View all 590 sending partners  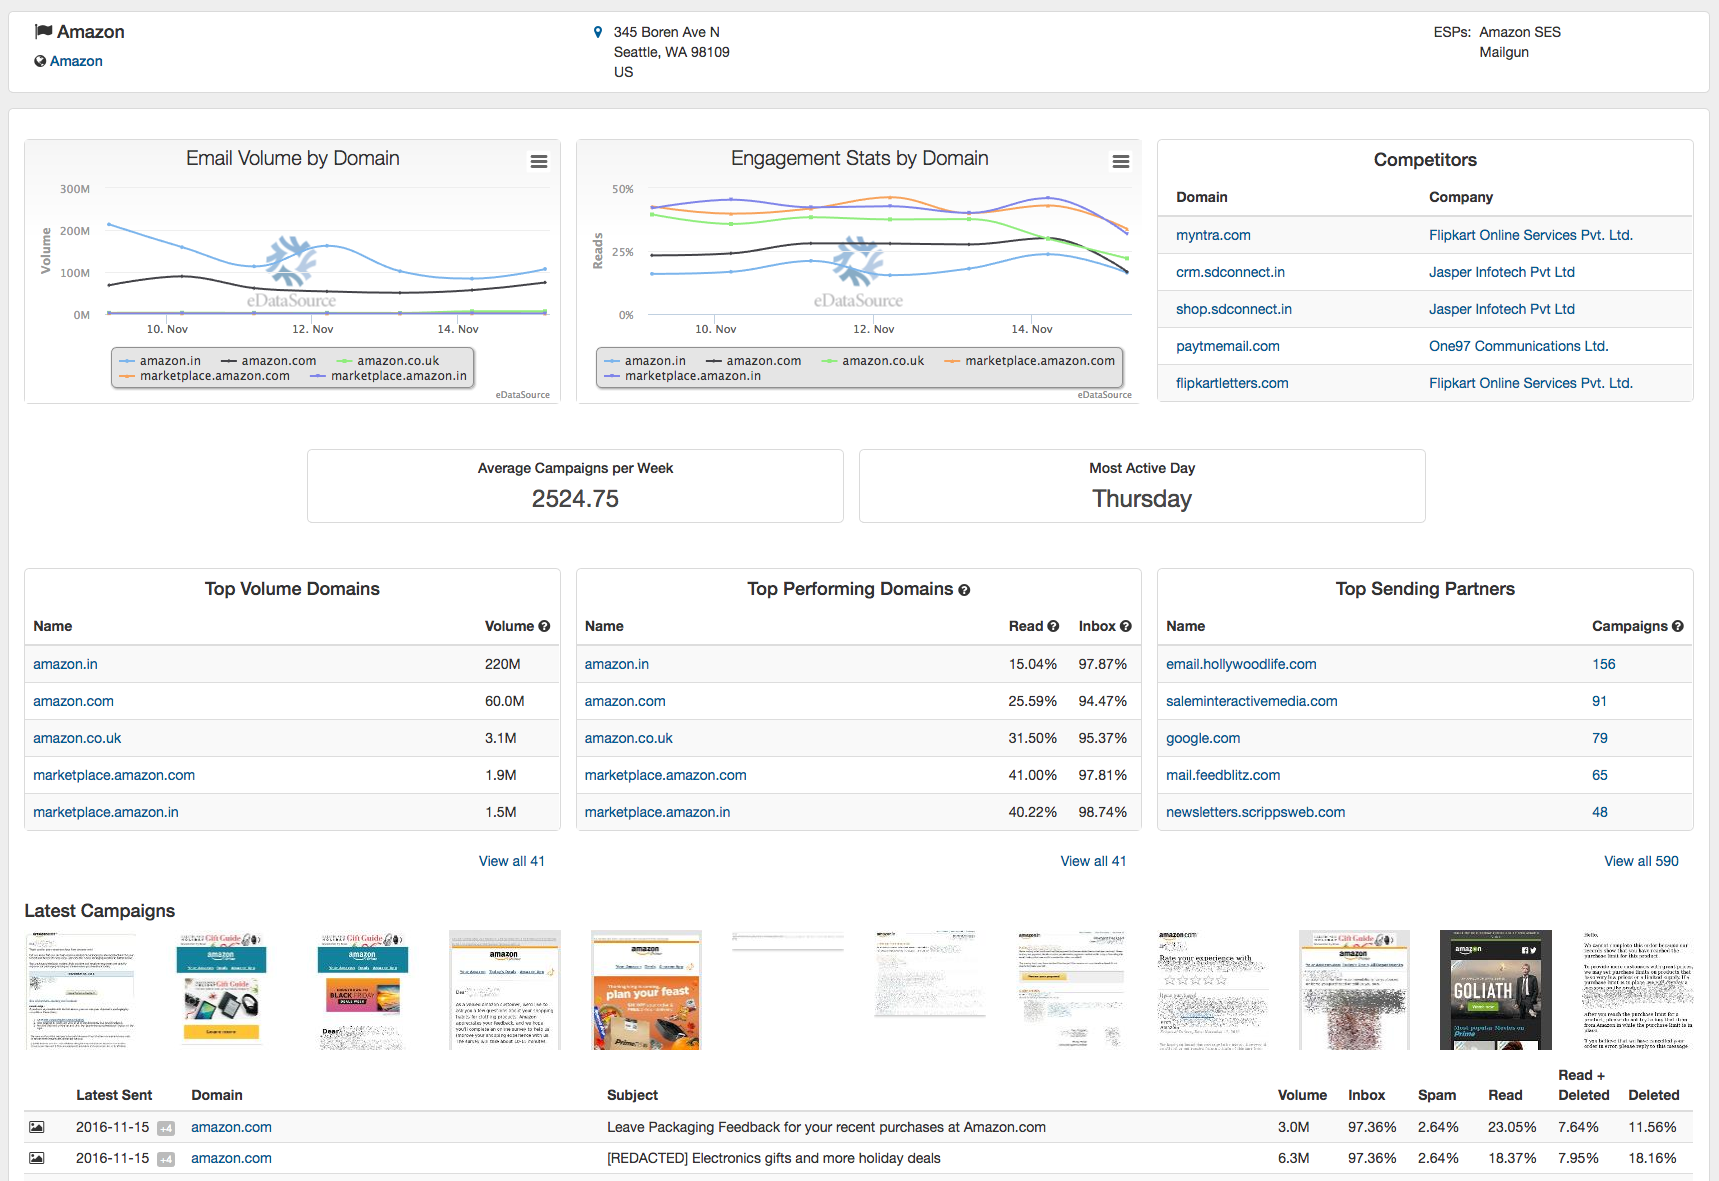pyautogui.click(x=1641, y=861)
